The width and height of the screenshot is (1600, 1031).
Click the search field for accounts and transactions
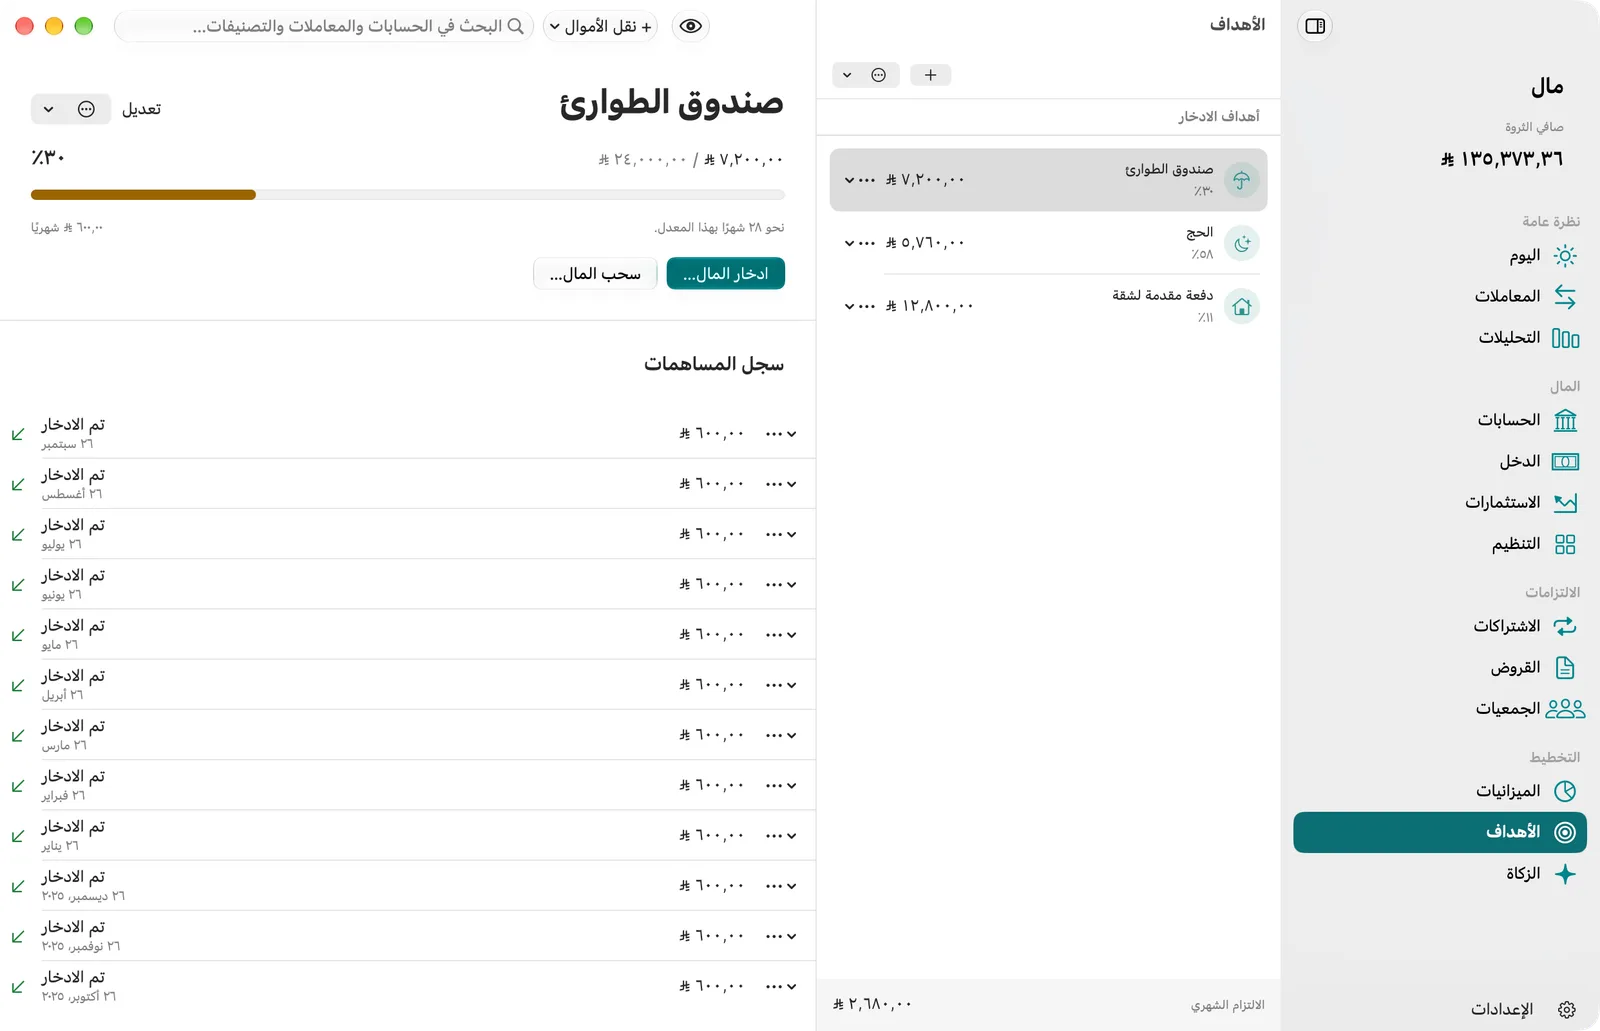324,26
